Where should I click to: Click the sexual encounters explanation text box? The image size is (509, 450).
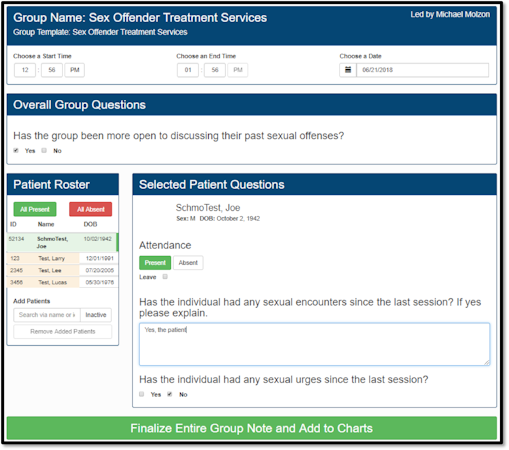pos(314,344)
